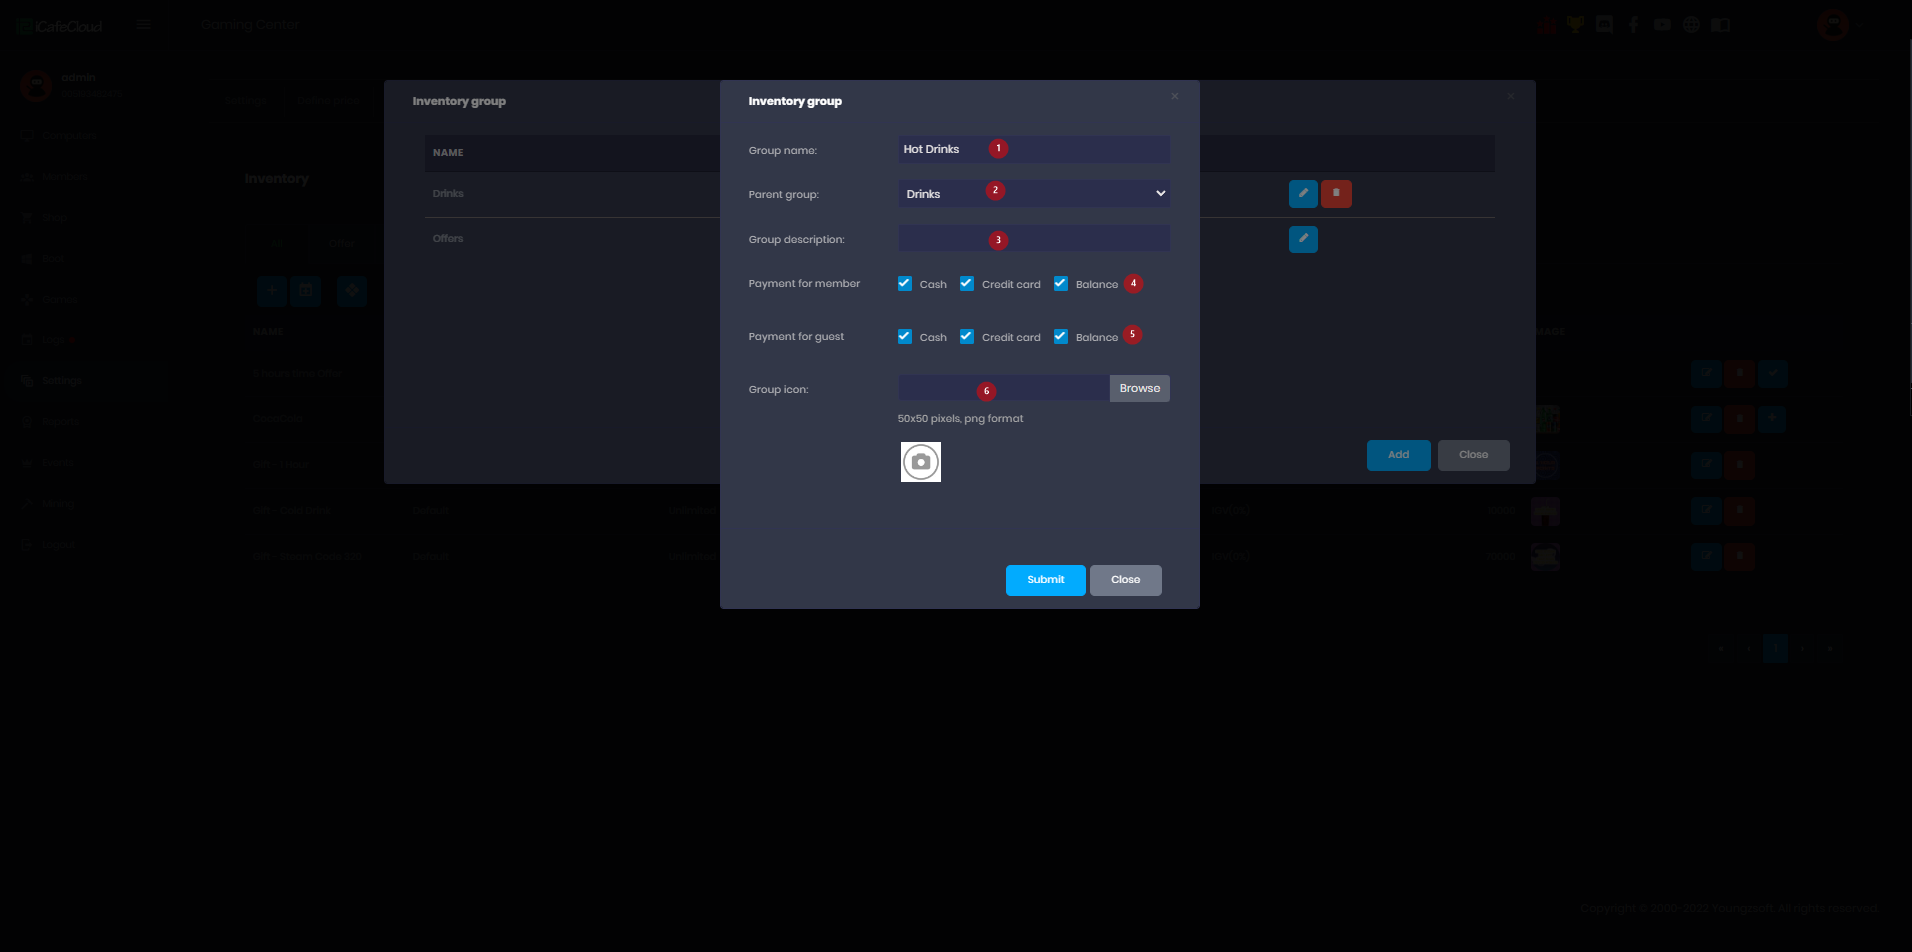
Task: Delete the Drinks inventory group
Action: 1336,194
